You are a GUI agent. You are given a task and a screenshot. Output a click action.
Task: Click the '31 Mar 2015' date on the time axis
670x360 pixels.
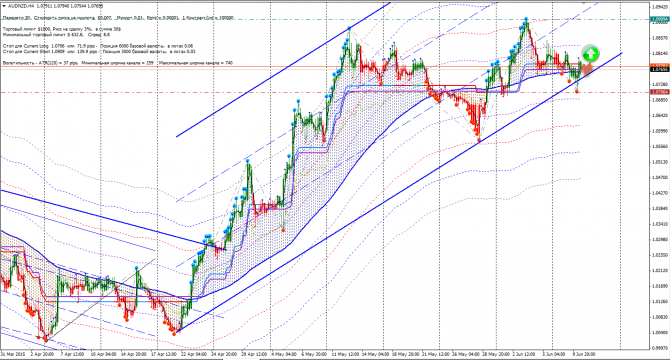click(12, 354)
